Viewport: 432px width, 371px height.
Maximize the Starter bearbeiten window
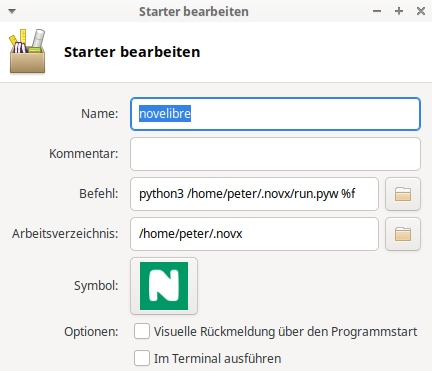399,11
